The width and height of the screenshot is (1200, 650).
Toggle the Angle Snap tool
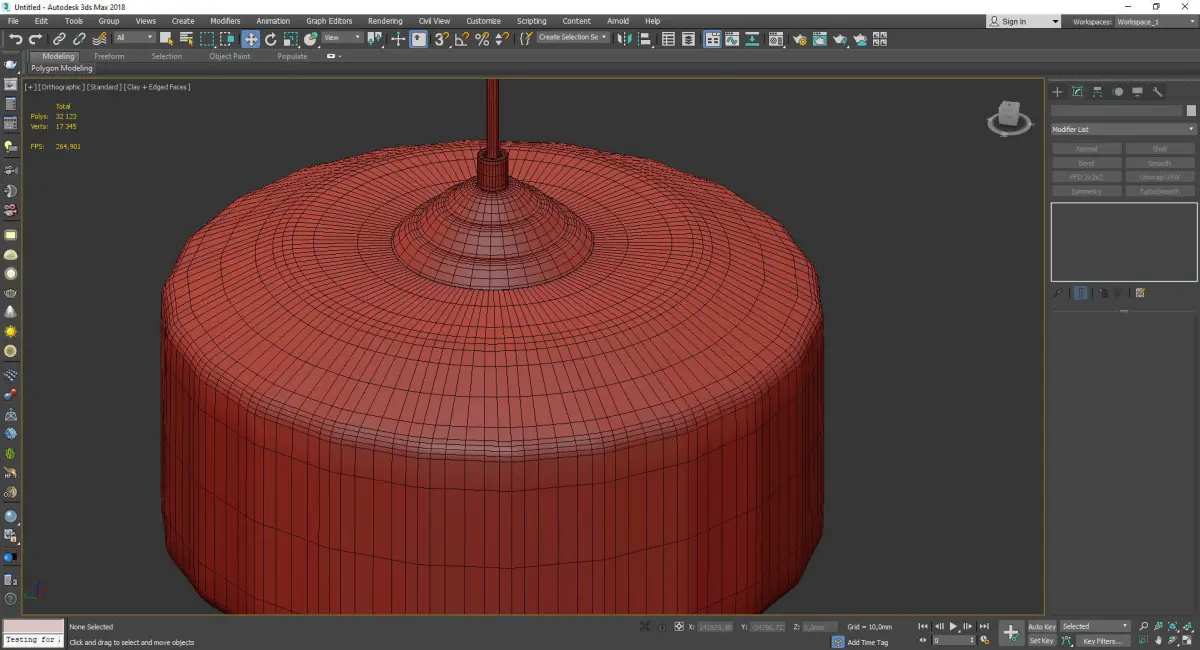[x=461, y=39]
